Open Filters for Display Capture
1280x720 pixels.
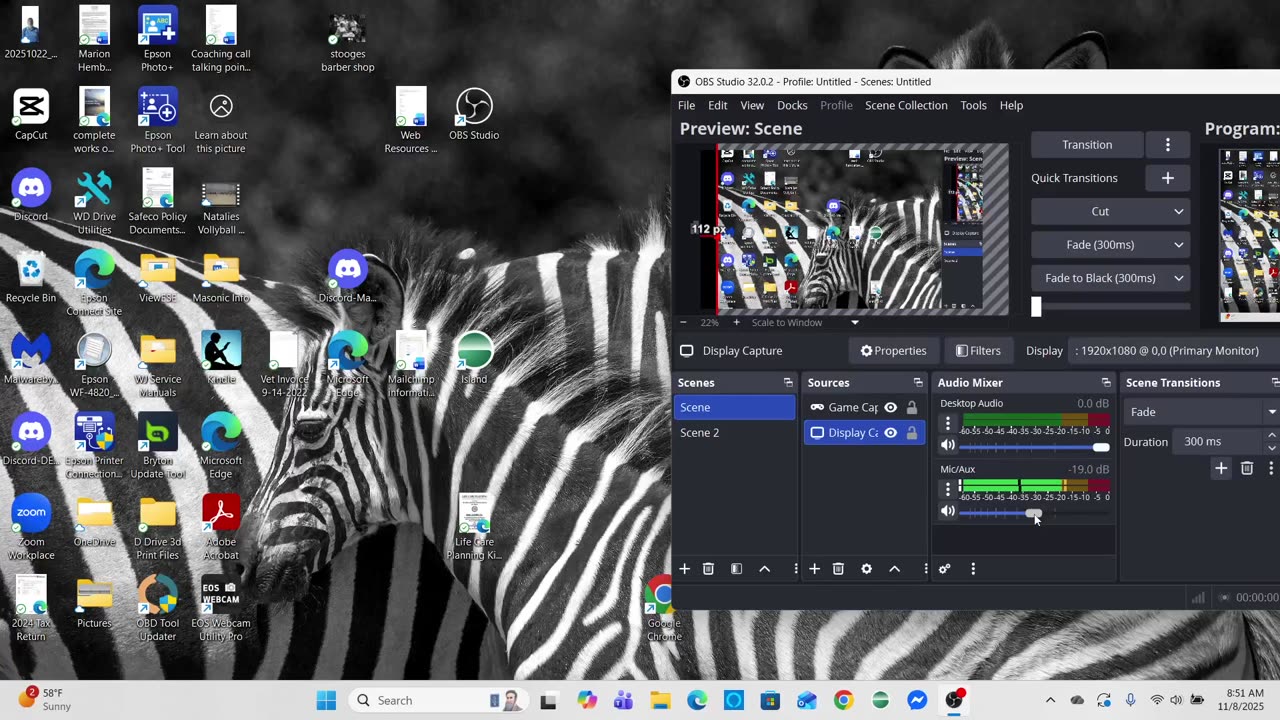pyautogui.click(x=977, y=351)
